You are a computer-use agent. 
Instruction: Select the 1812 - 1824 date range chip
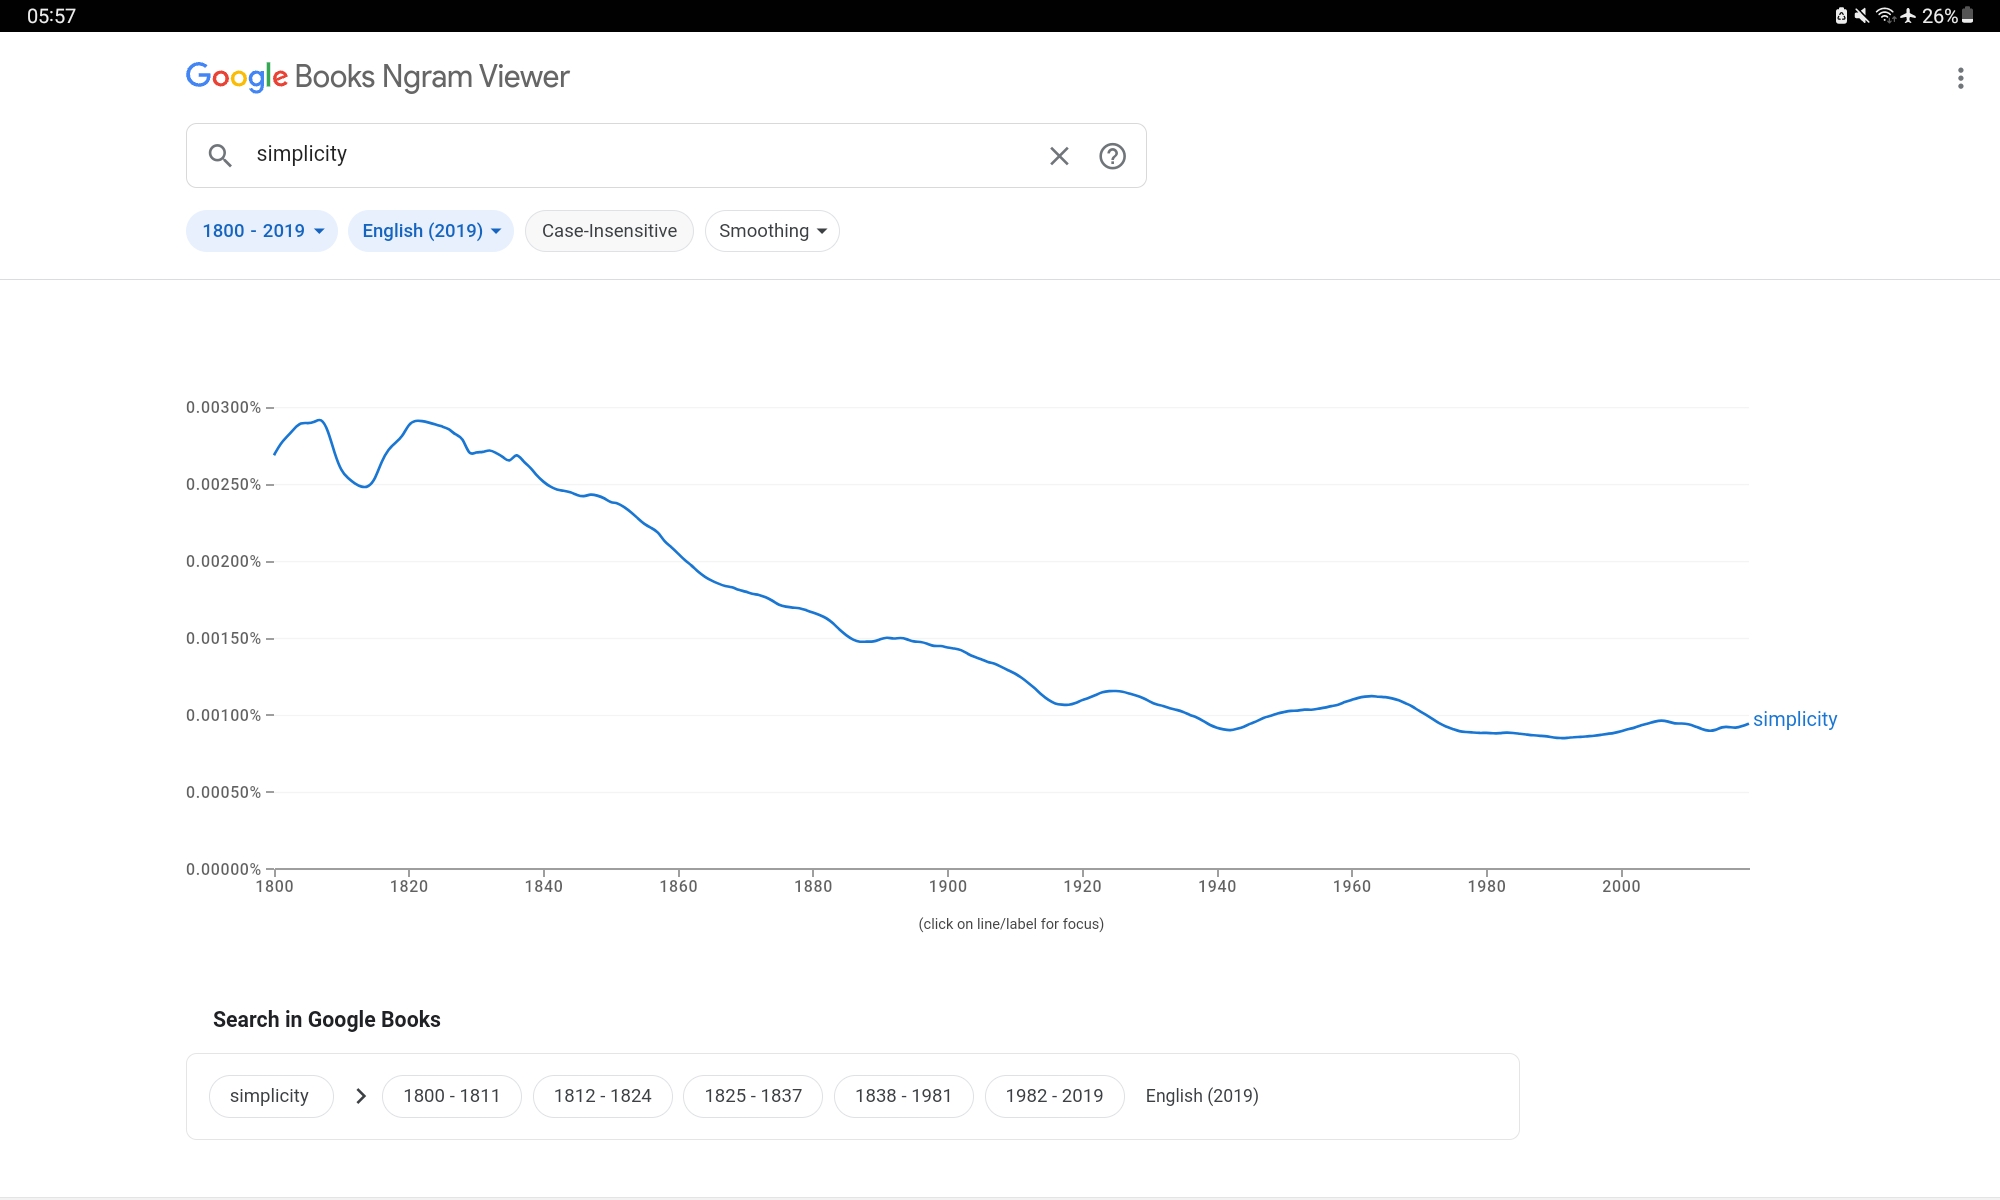click(602, 1096)
